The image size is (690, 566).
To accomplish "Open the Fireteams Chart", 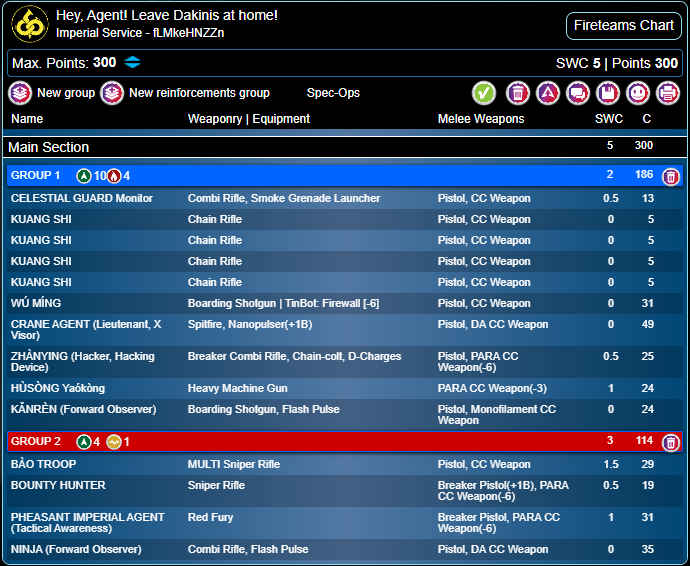I will tap(624, 26).
